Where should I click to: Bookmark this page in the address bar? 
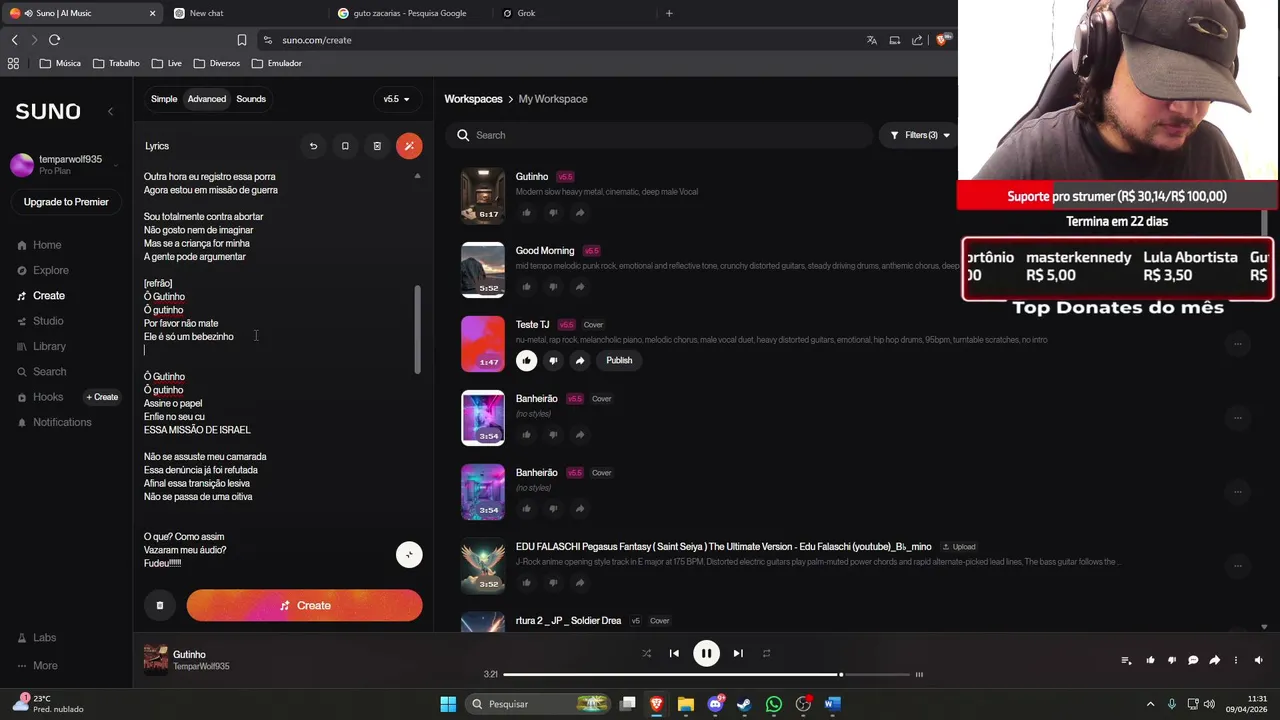[x=241, y=40]
